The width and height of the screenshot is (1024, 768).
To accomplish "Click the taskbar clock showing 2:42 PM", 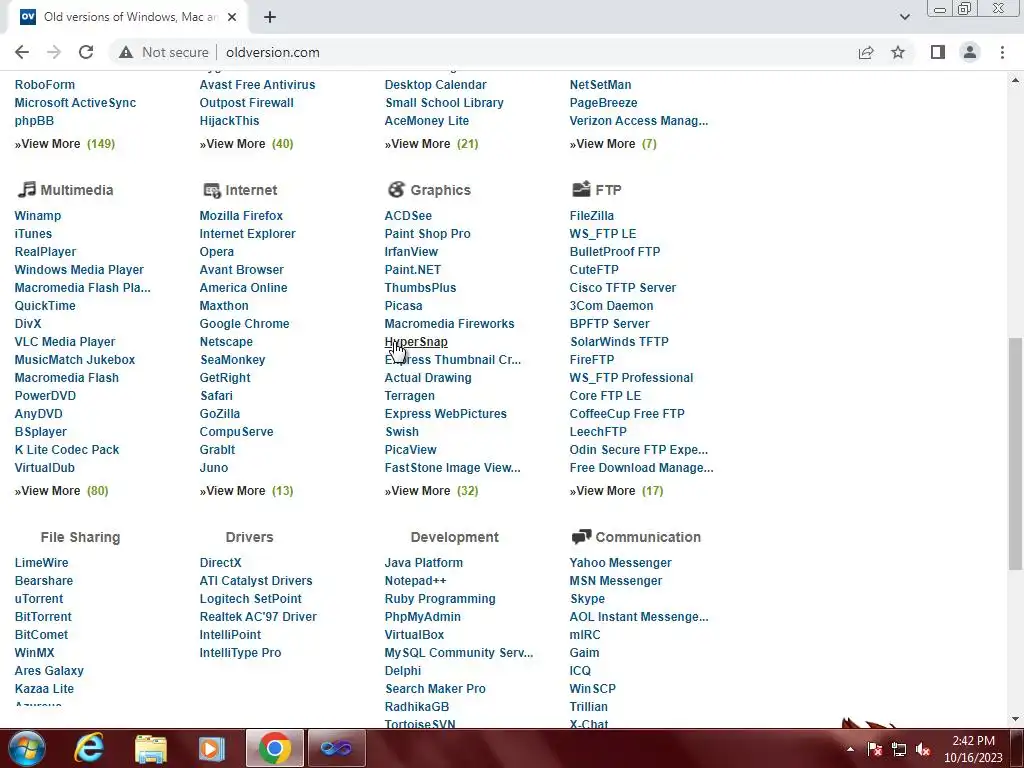I will (973, 749).
